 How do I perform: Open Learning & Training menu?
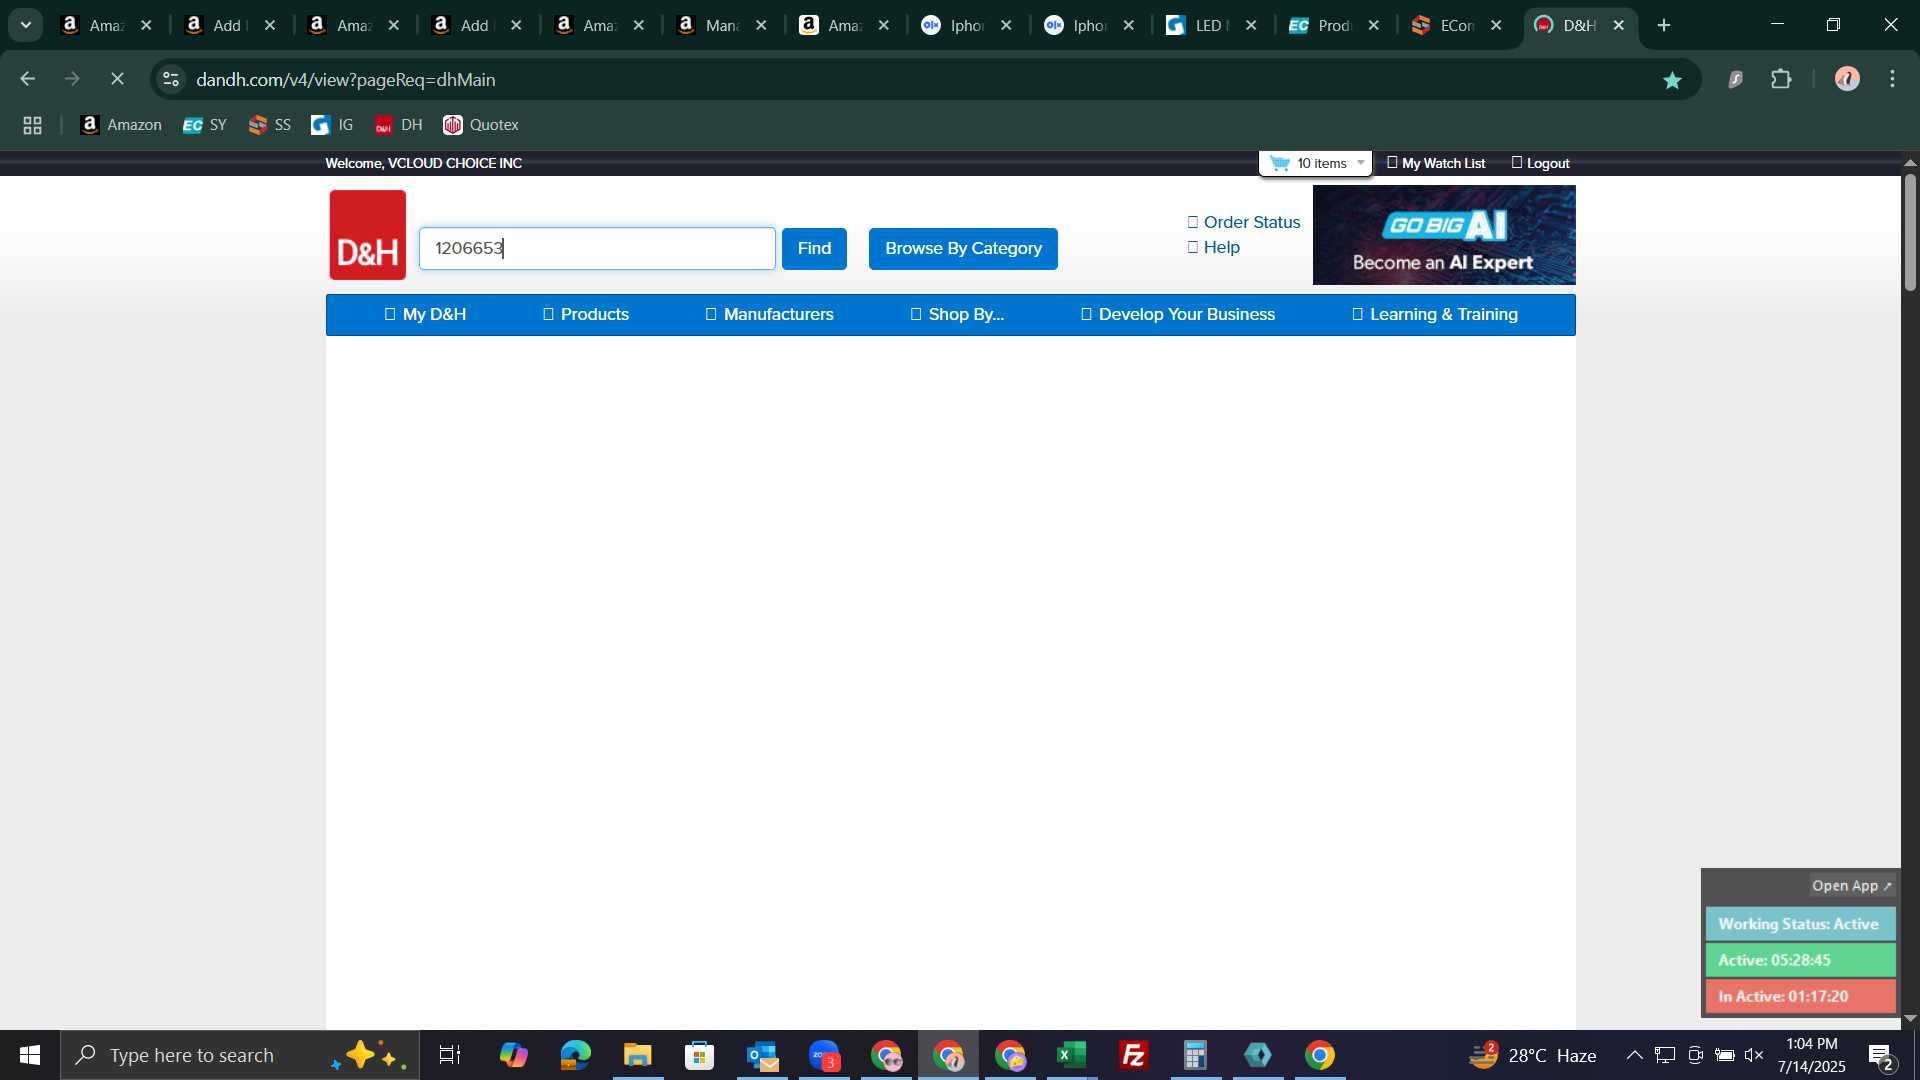[x=1434, y=315]
